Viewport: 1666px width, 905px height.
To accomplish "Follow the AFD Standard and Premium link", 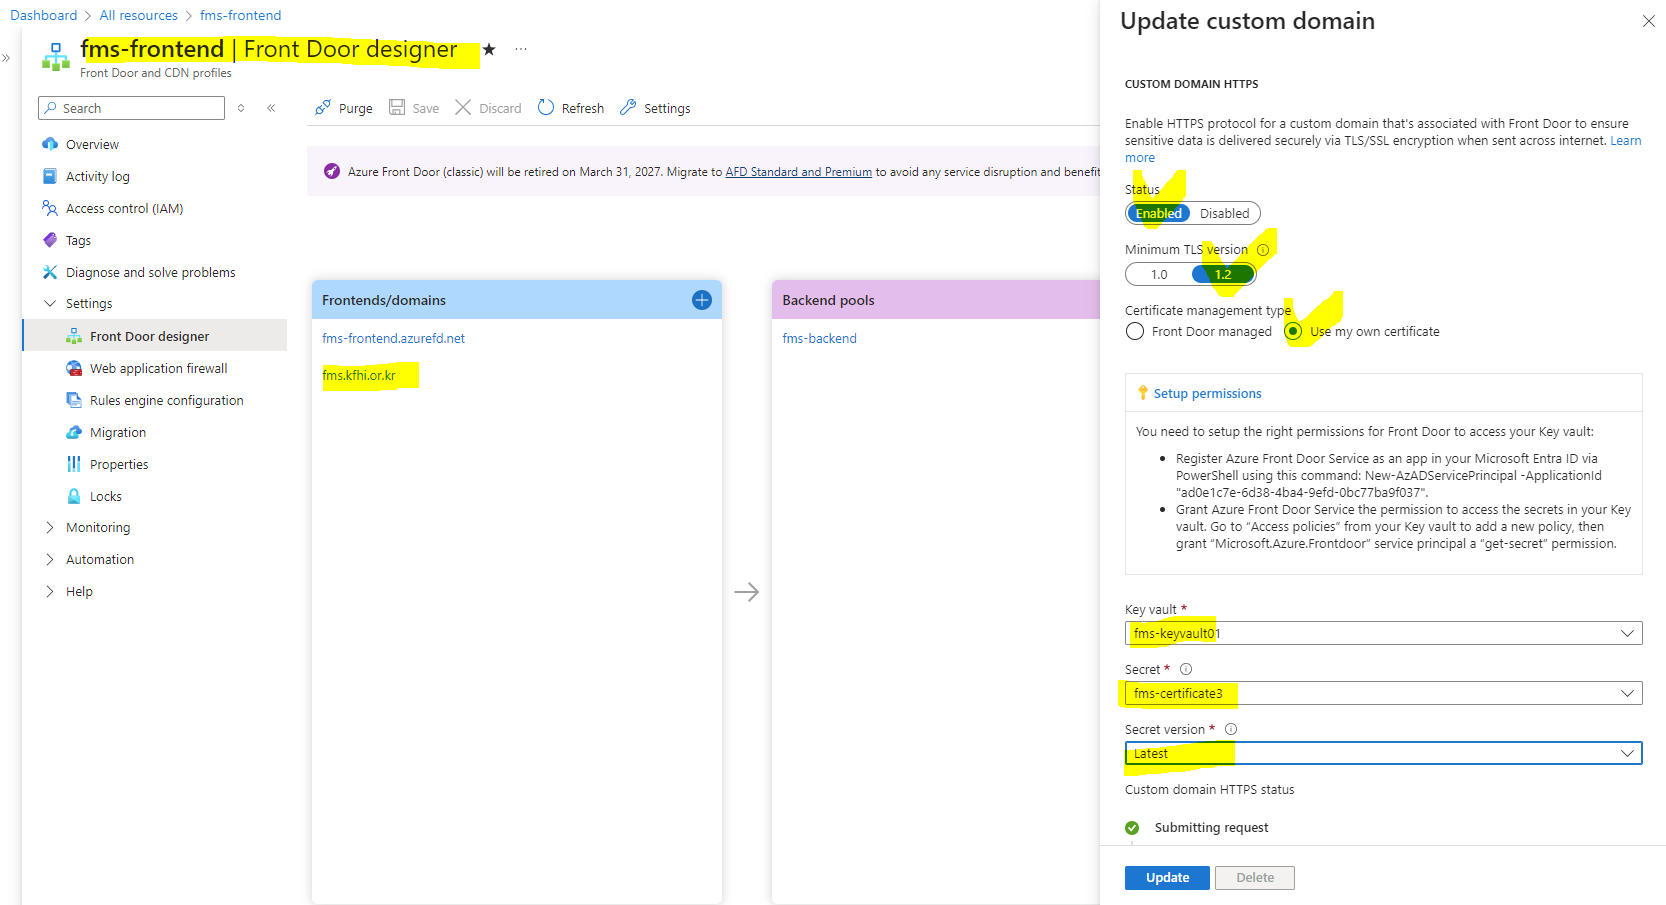I will (x=798, y=172).
